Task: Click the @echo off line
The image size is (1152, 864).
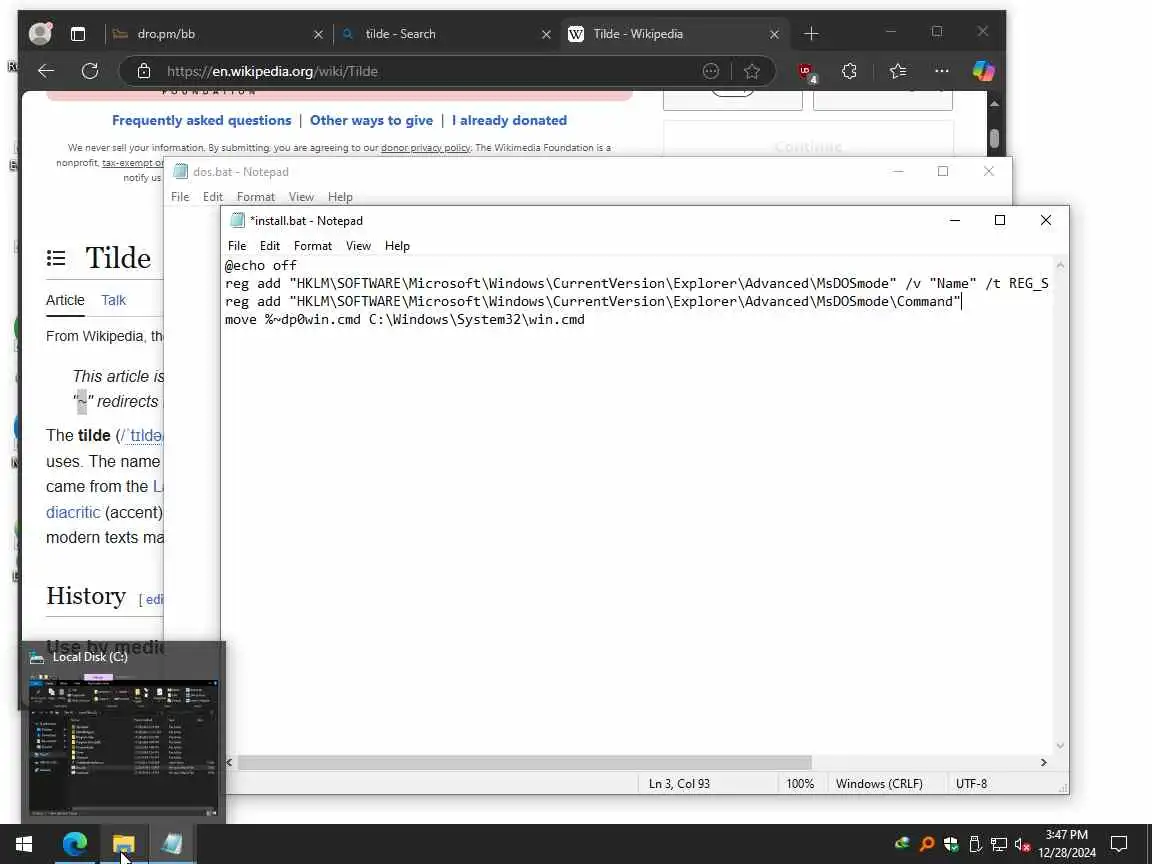Action: pyautogui.click(x=261, y=265)
